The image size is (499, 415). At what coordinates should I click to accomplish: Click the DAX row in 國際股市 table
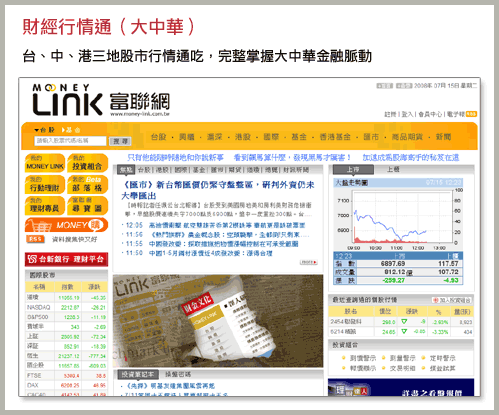click(66, 385)
